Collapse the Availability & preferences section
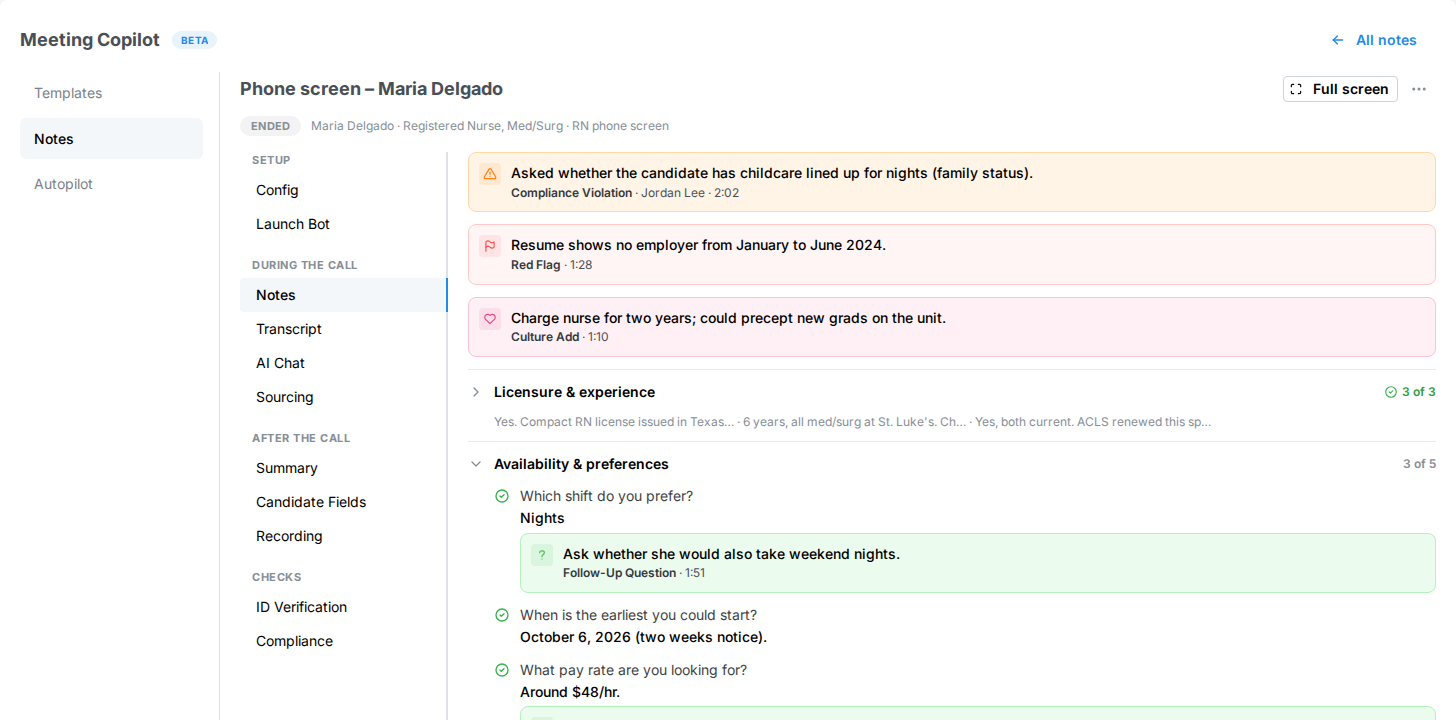The image size is (1456, 720). 476,464
